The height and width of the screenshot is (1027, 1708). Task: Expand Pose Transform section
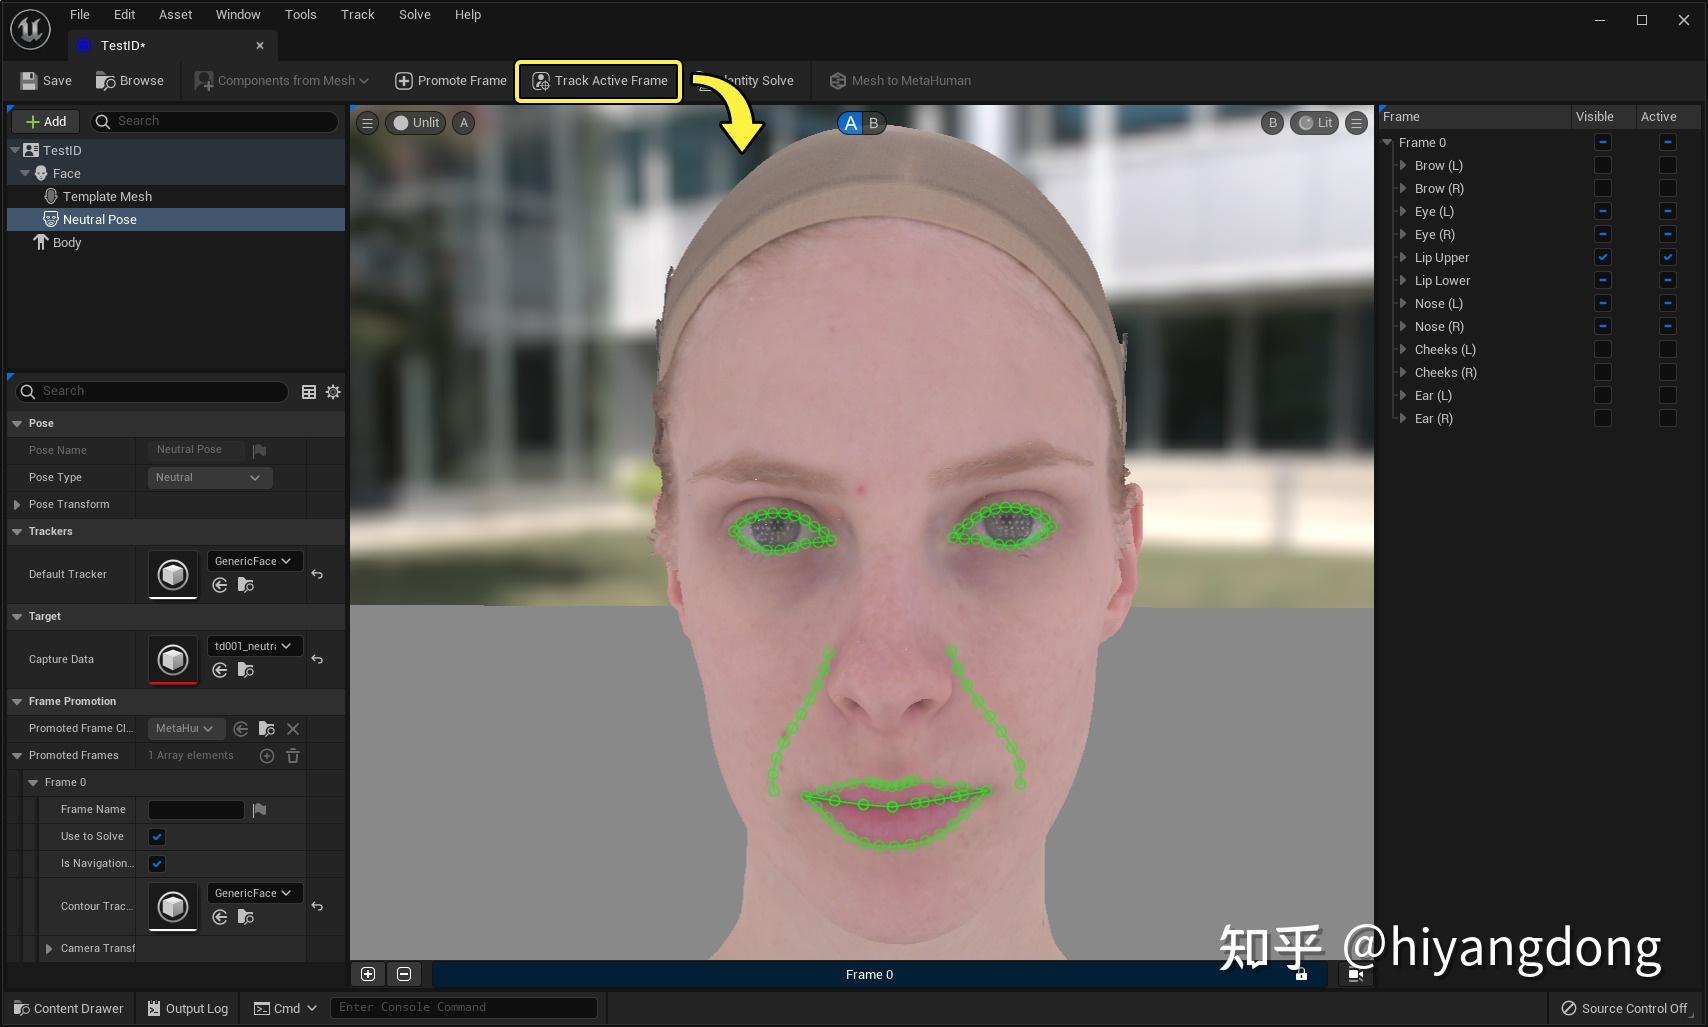click(17, 504)
